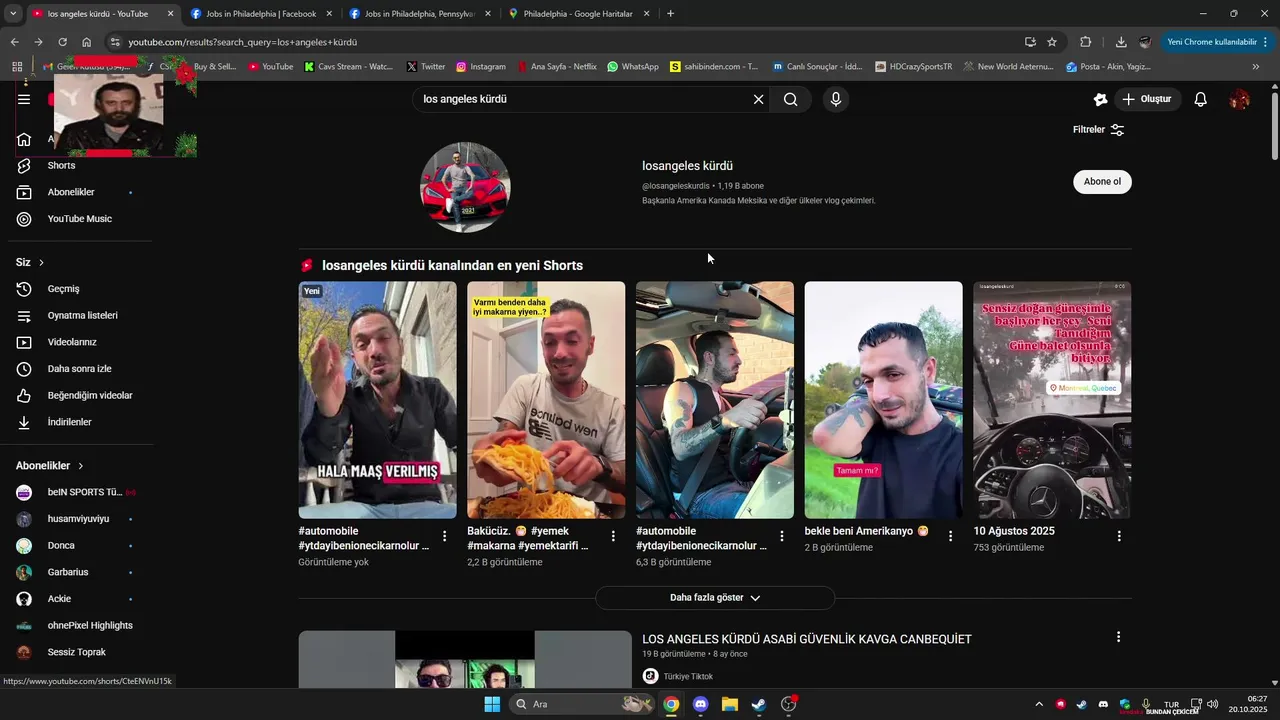Open the WhatsApp bookmark
The height and width of the screenshot is (720, 1280).
pyautogui.click(x=632, y=67)
